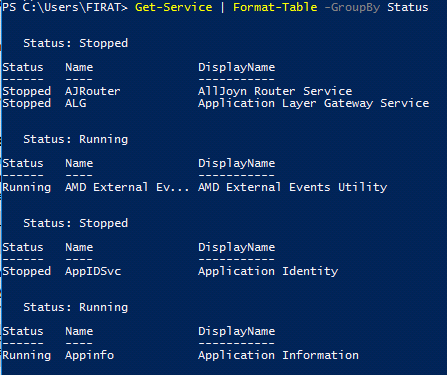447x375 pixels.
Task: Click the Get-Service command text
Action: click(x=173, y=7)
